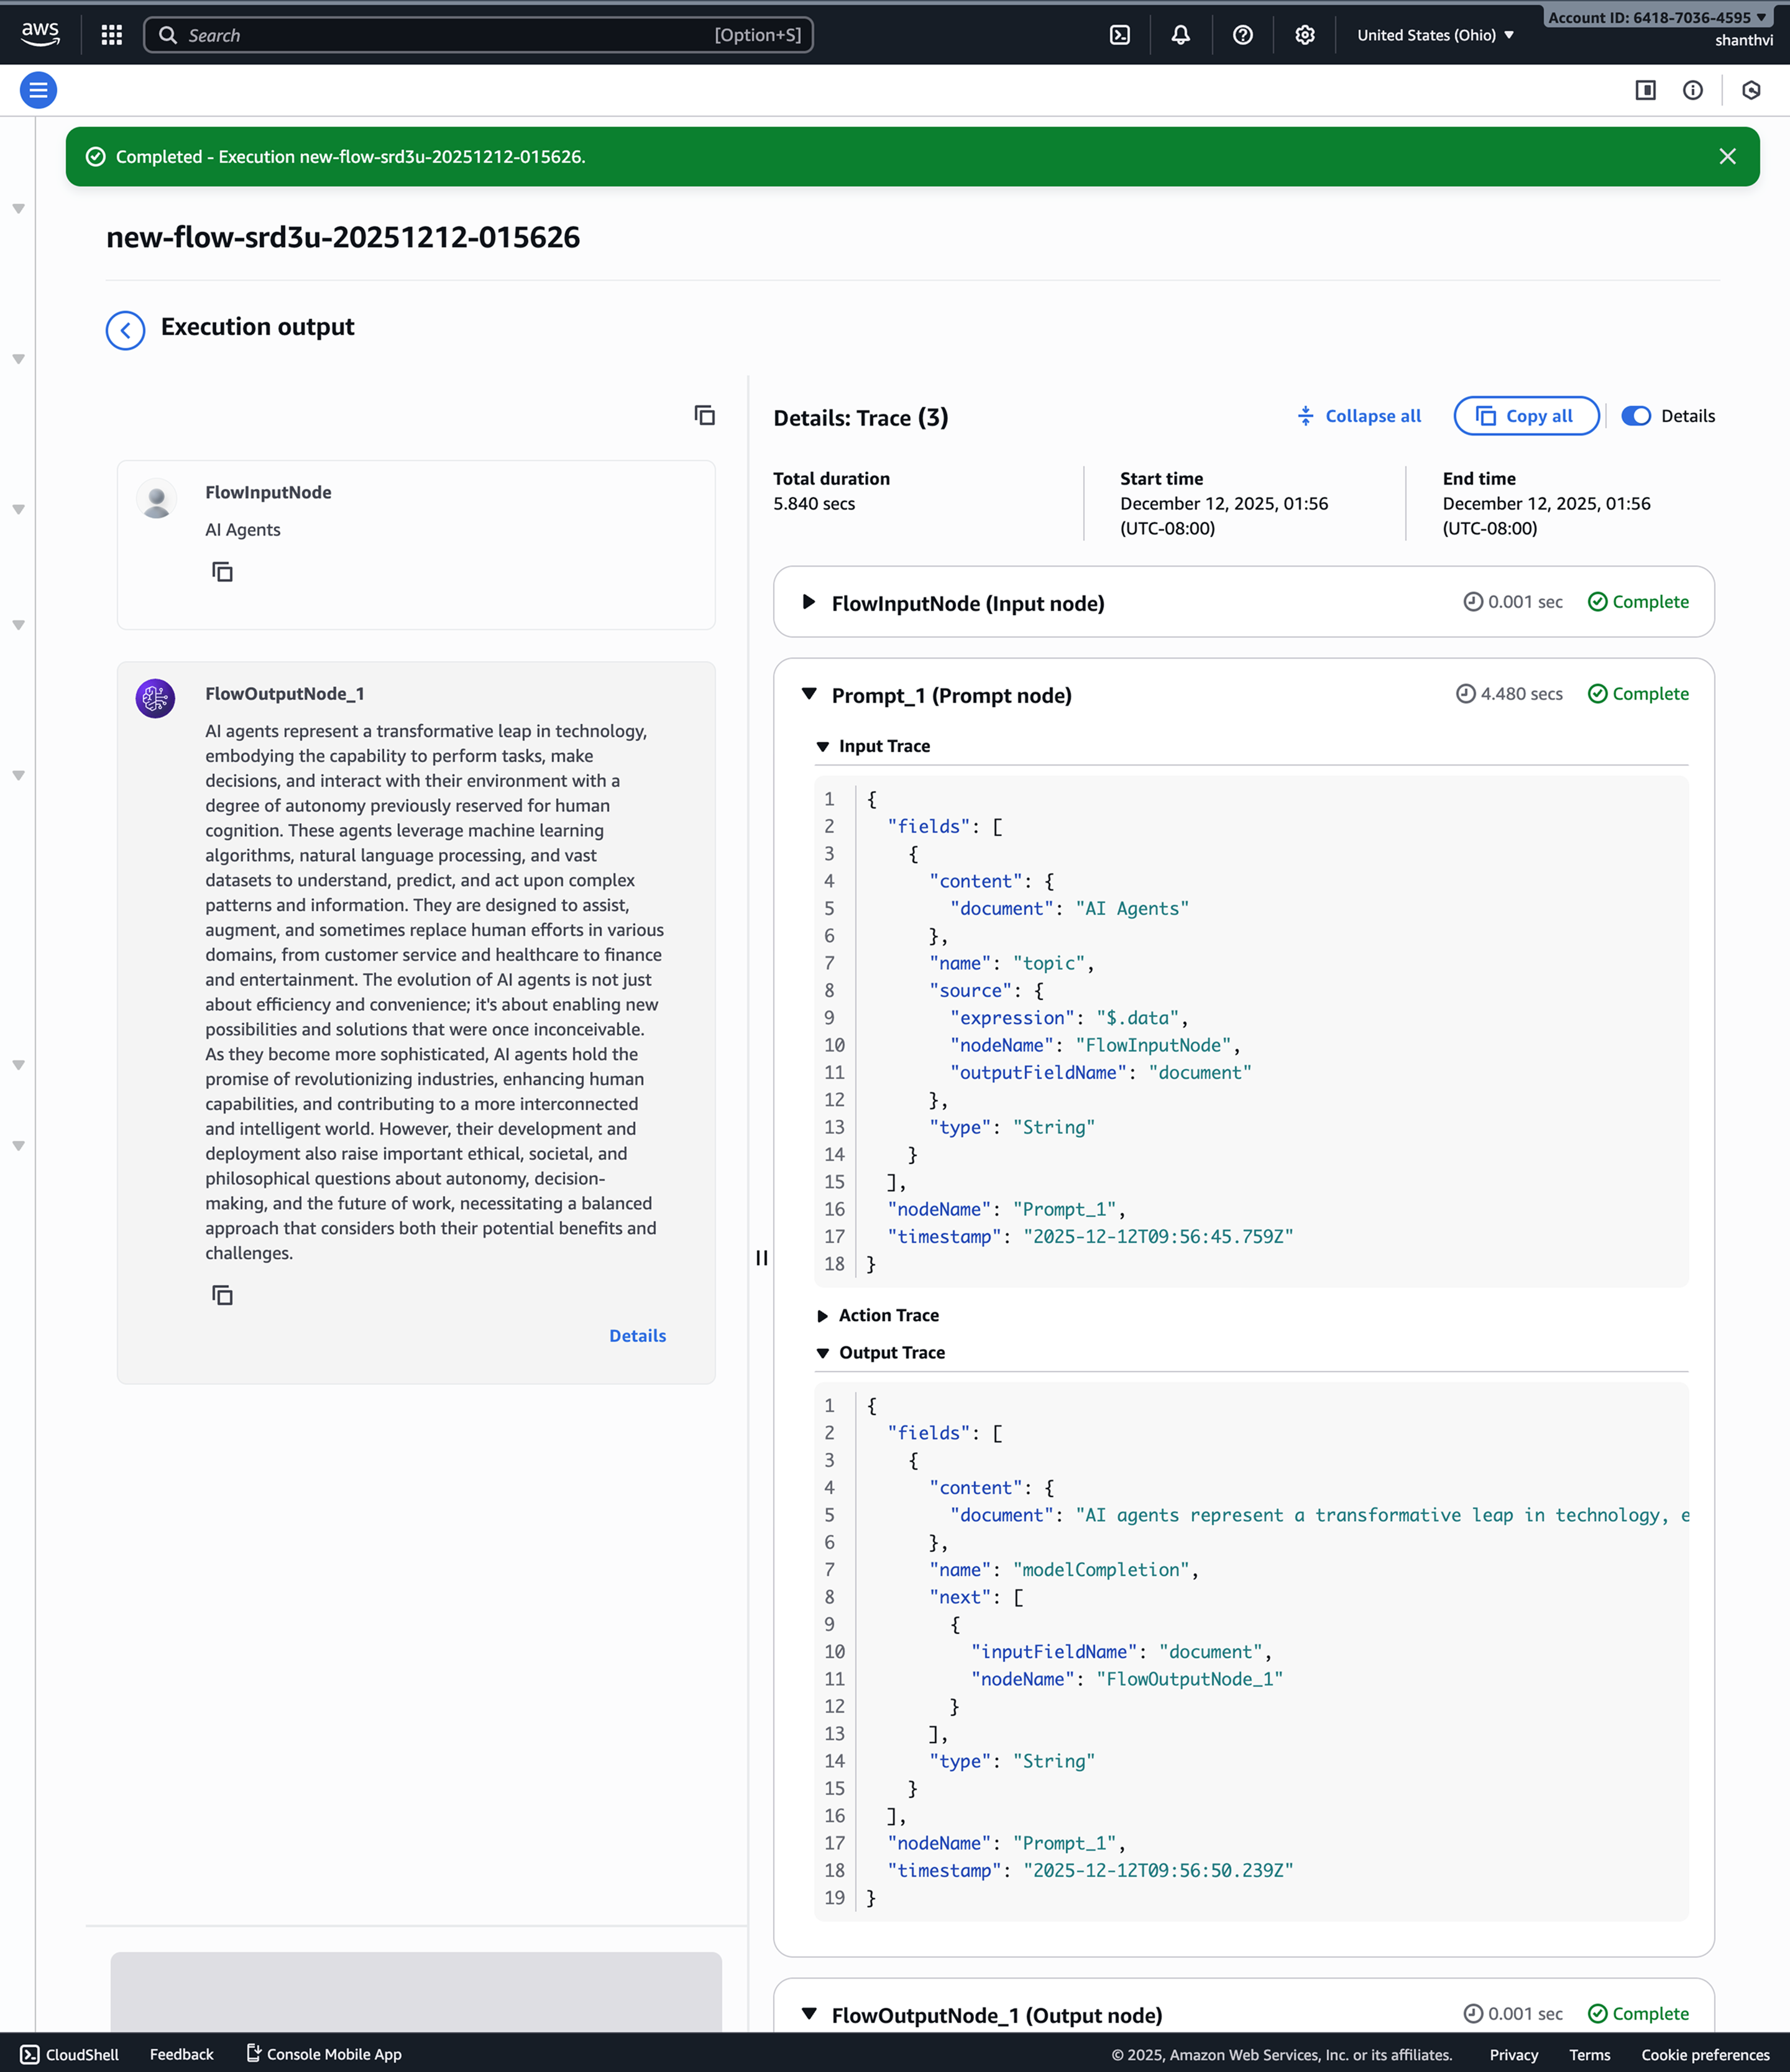Viewport: 1790px width, 2072px height.
Task: Open the blue hamburger navigation menu
Action: pos(38,91)
